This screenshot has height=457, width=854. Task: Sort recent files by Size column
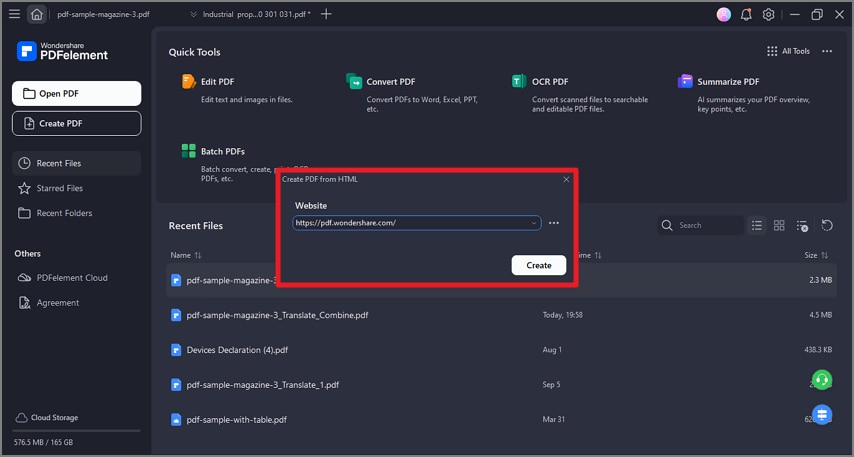tap(815, 255)
